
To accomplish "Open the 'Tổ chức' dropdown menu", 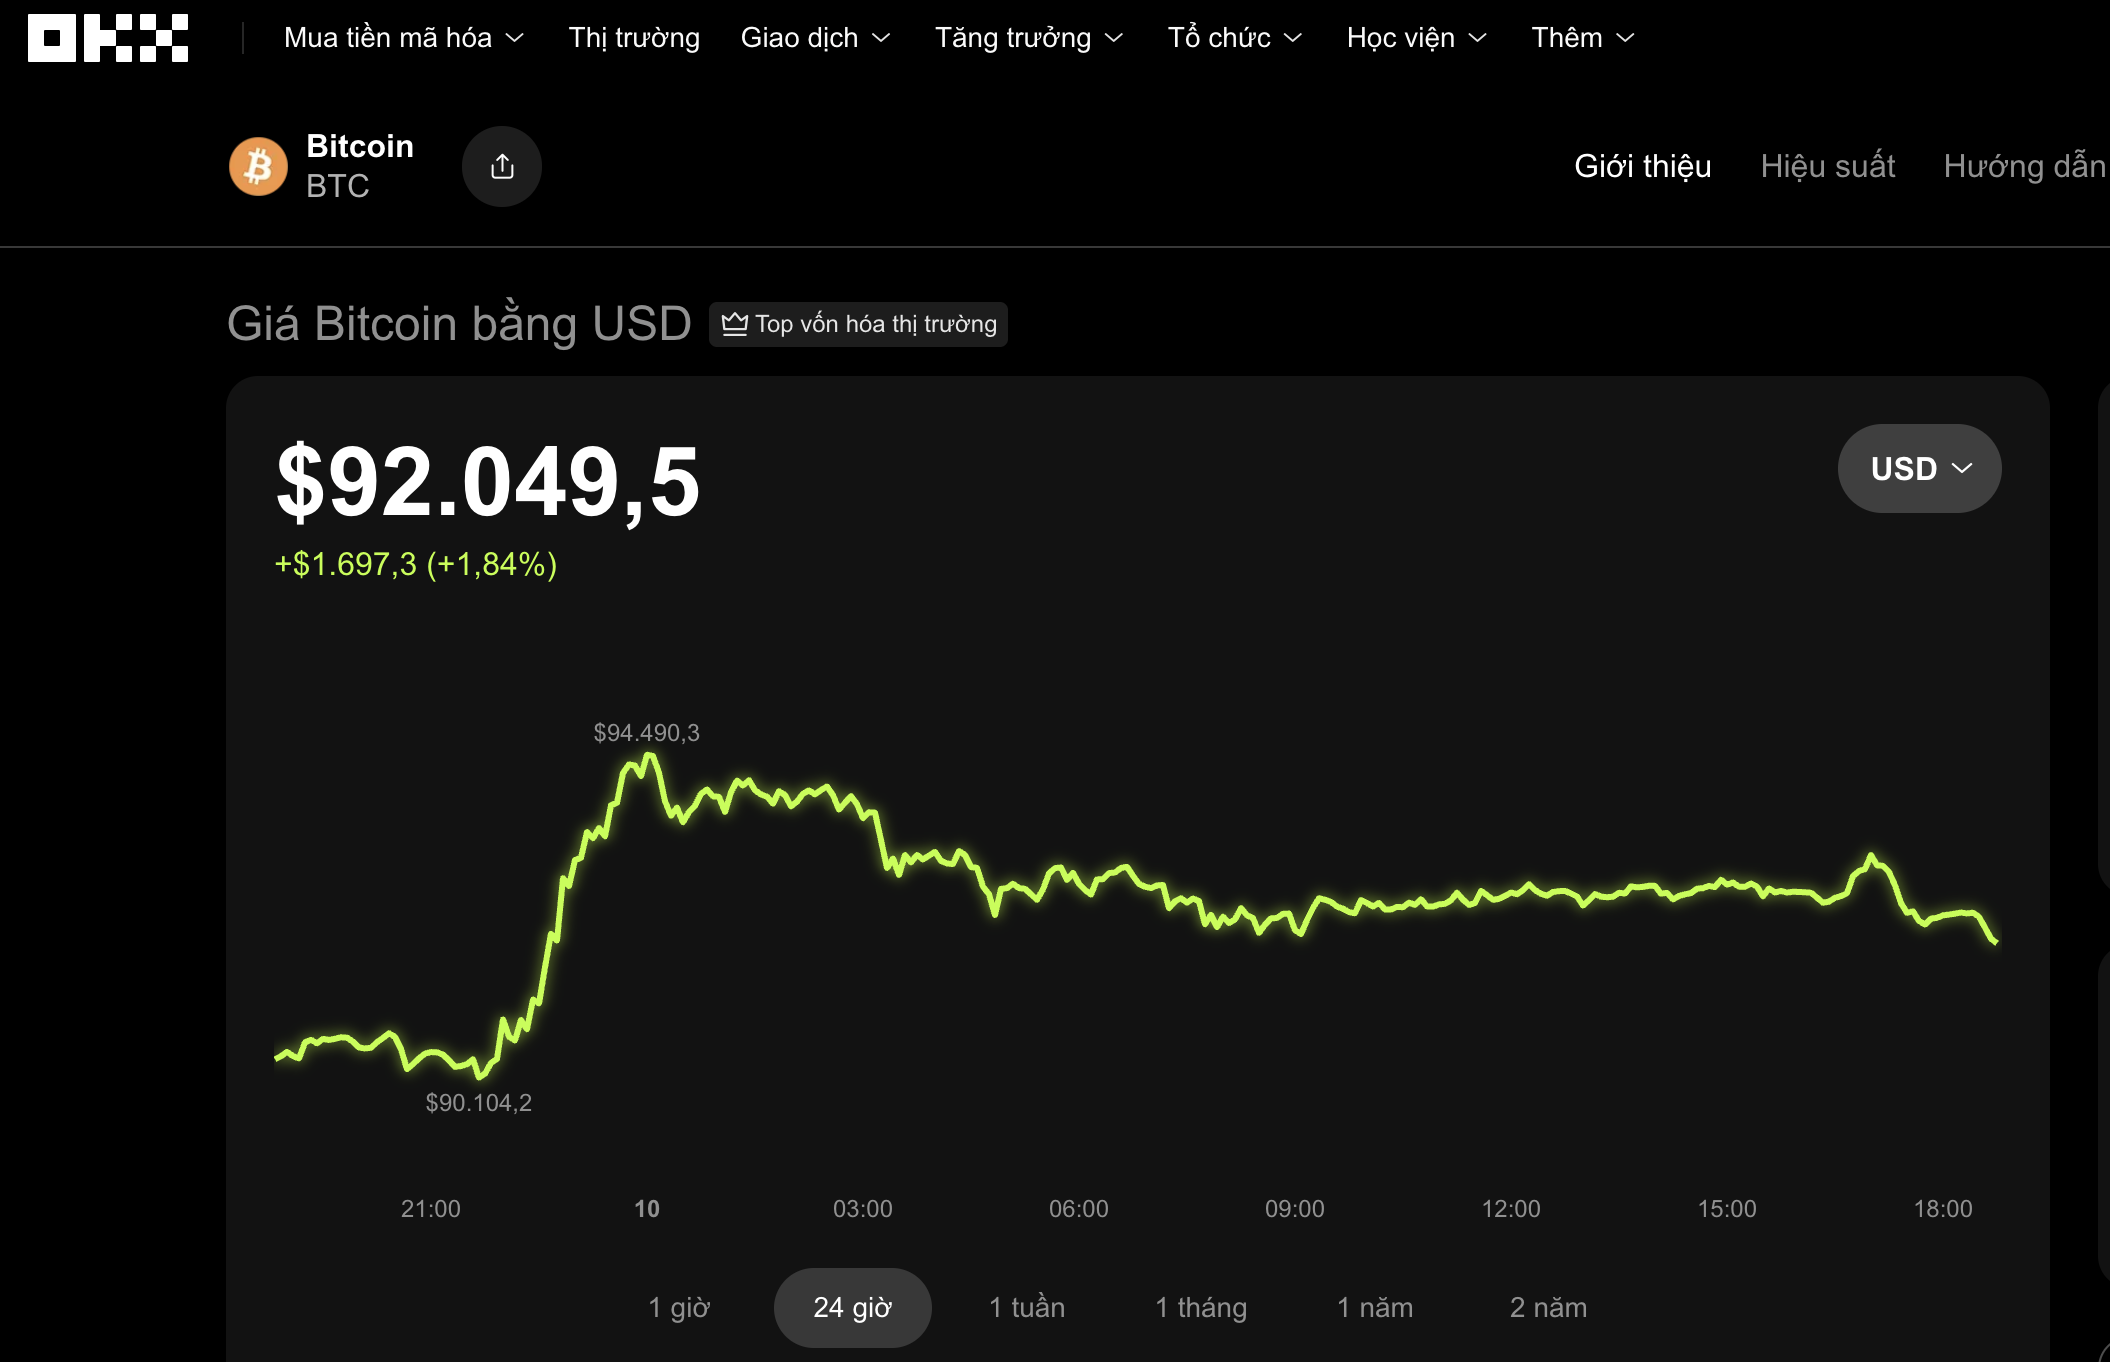I will [x=1235, y=38].
